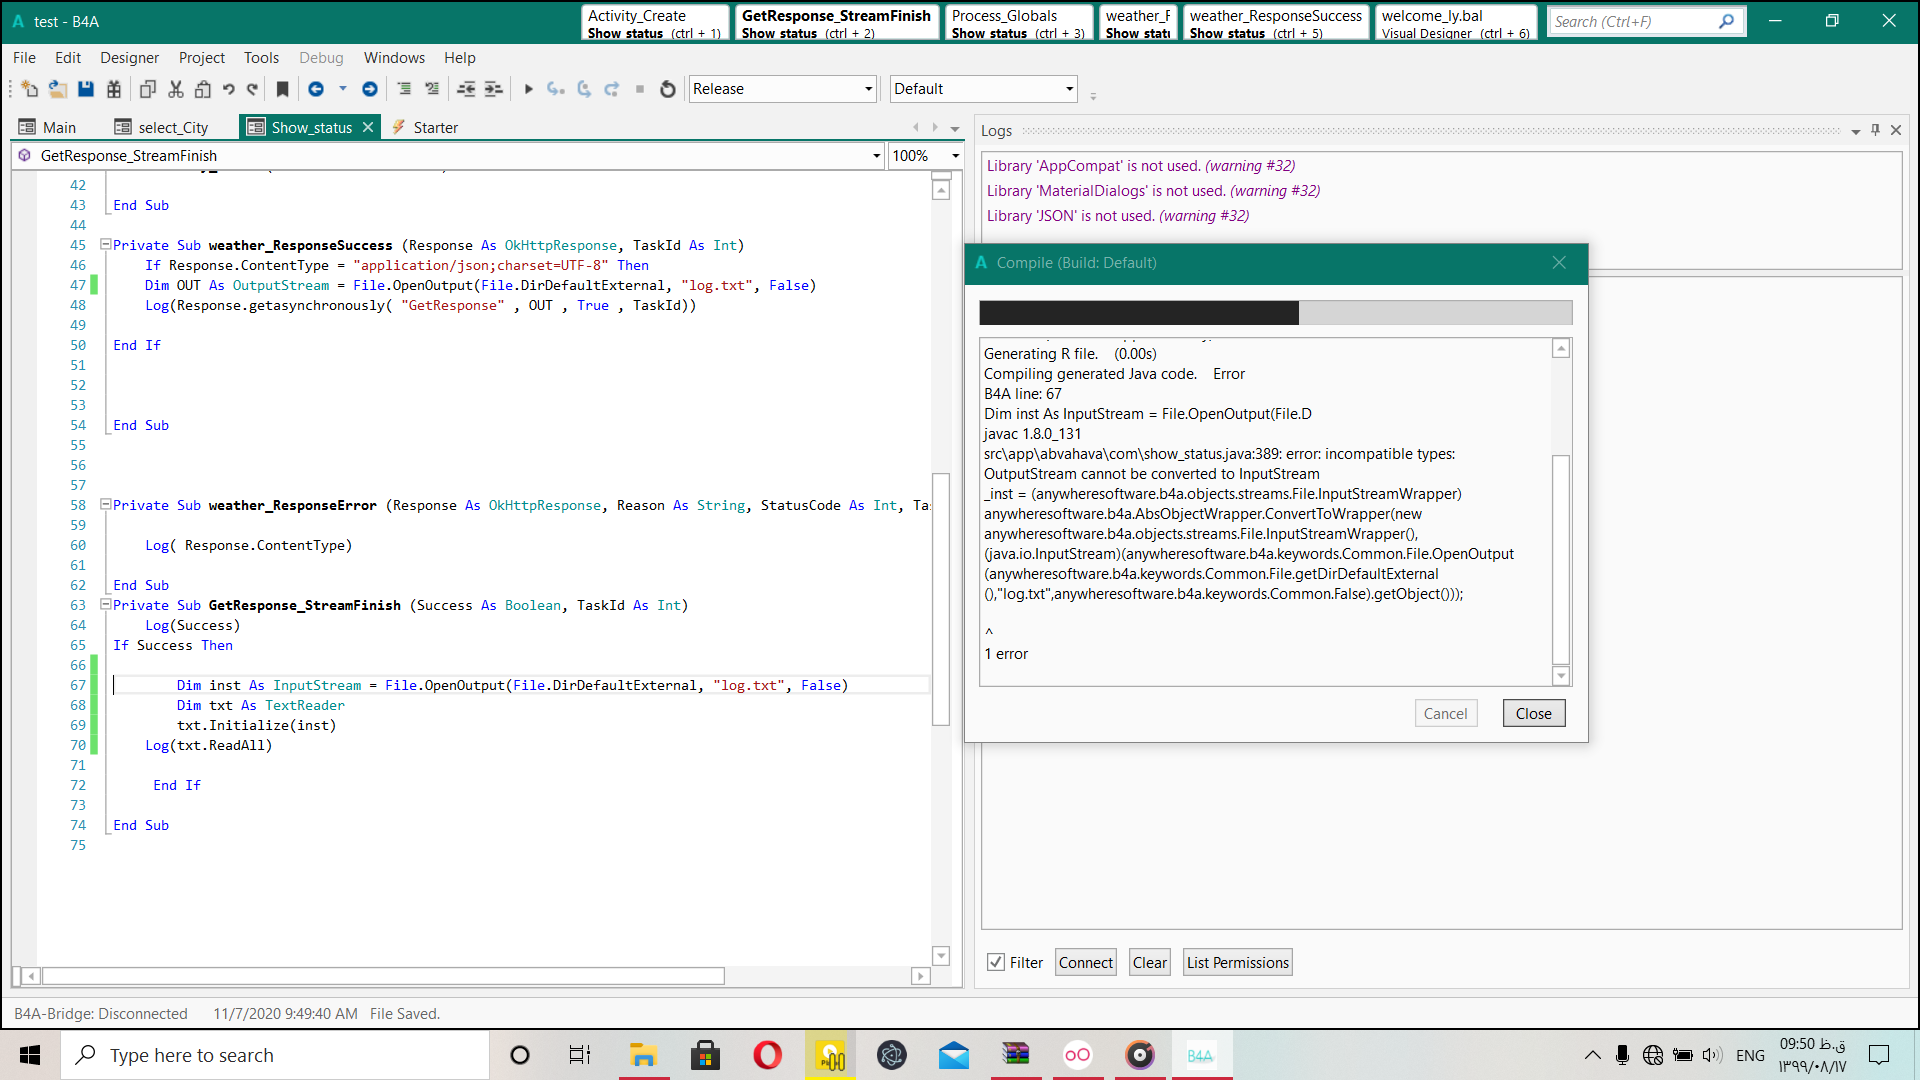
Task: Toggle a bookmark in the code editor
Action: click(282, 88)
